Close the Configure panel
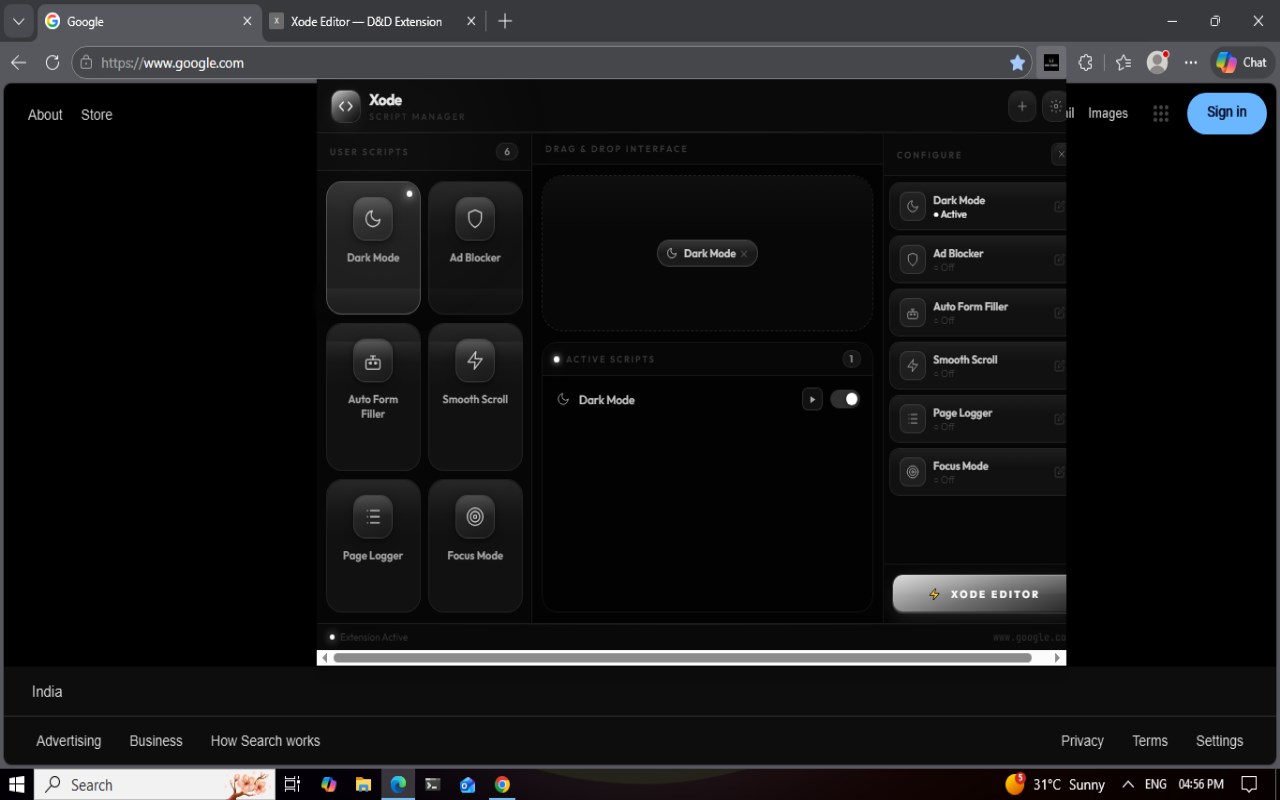Viewport: 1280px width, 800px height. [1060, 154]
